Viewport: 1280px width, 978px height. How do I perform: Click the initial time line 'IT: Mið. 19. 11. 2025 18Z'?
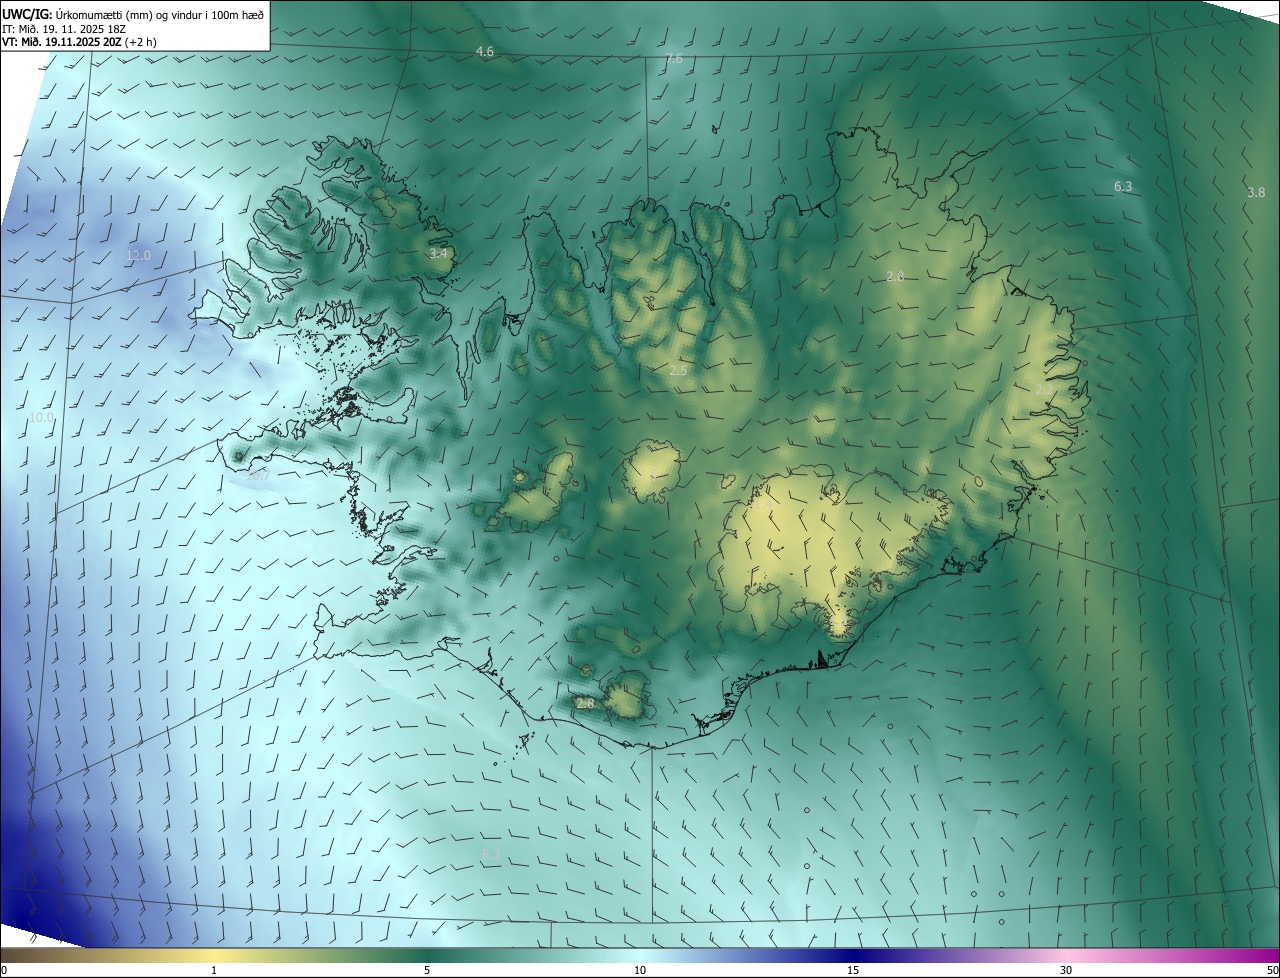point(64,28)
